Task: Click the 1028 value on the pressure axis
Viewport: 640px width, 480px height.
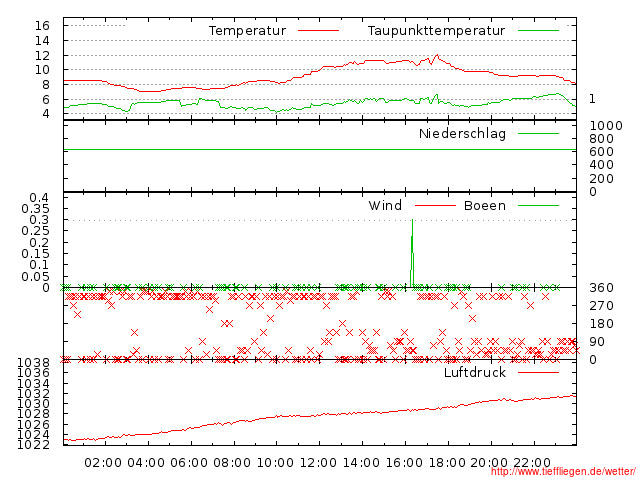Action: (x=33, y=414)
